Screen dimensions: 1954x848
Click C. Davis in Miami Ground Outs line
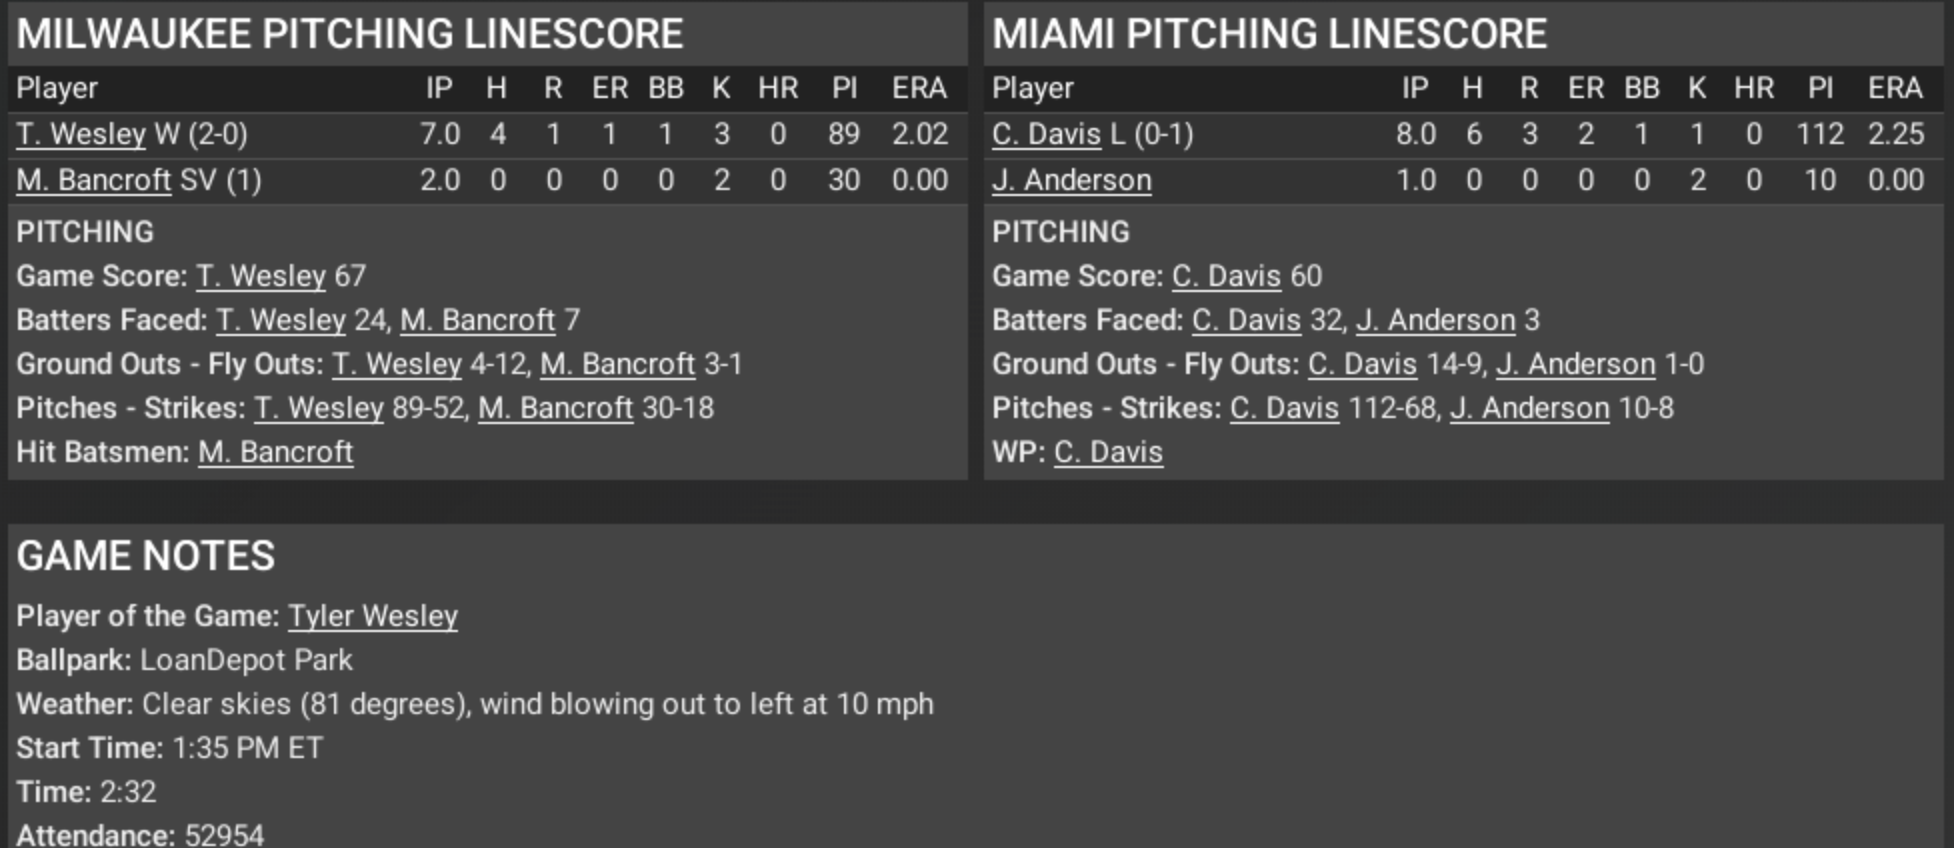[x=1362, y=364]
